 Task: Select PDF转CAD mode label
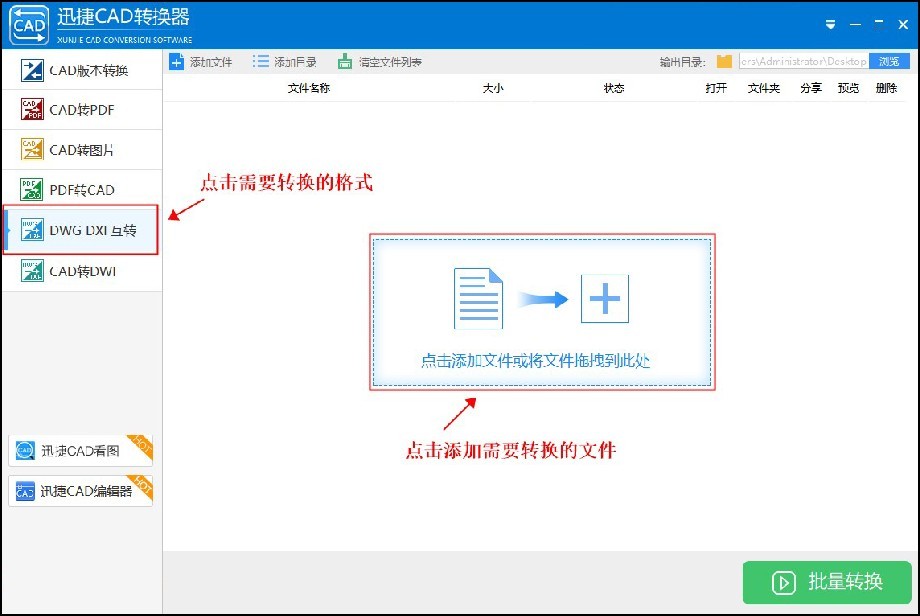82,190
